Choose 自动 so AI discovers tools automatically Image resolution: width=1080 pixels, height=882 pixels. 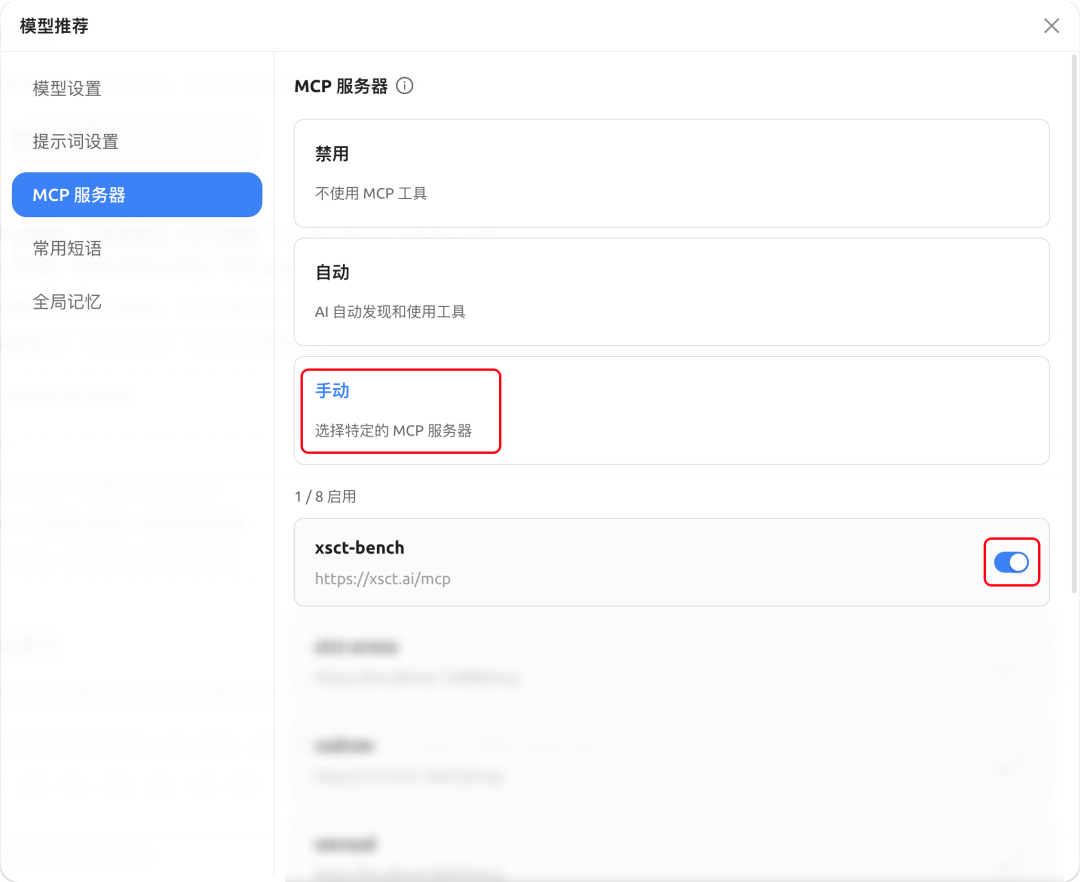coord(669,291)
